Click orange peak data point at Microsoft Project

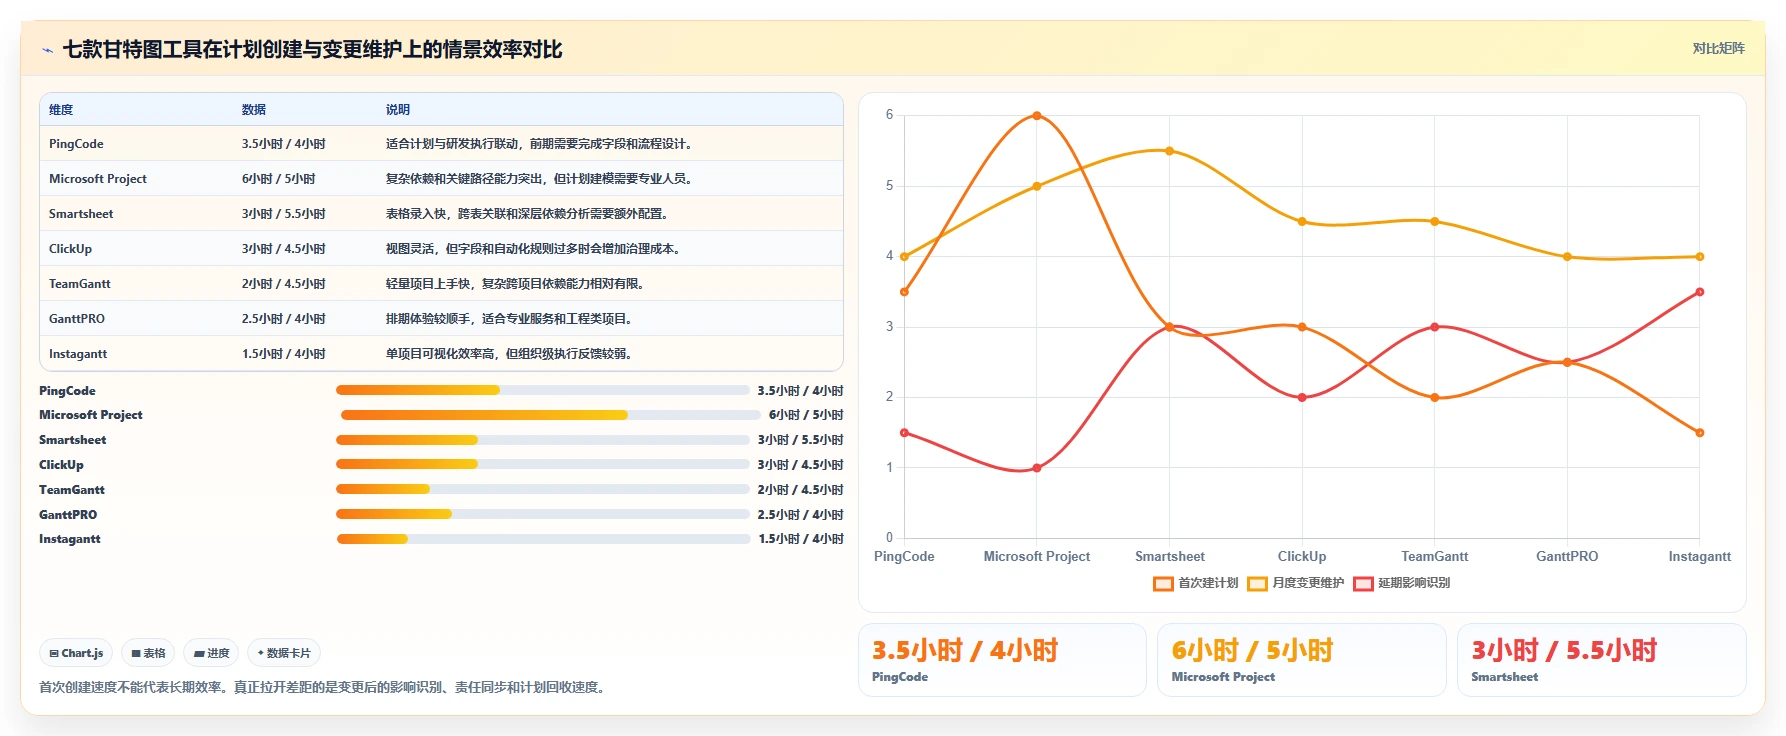pos(1037,116)
